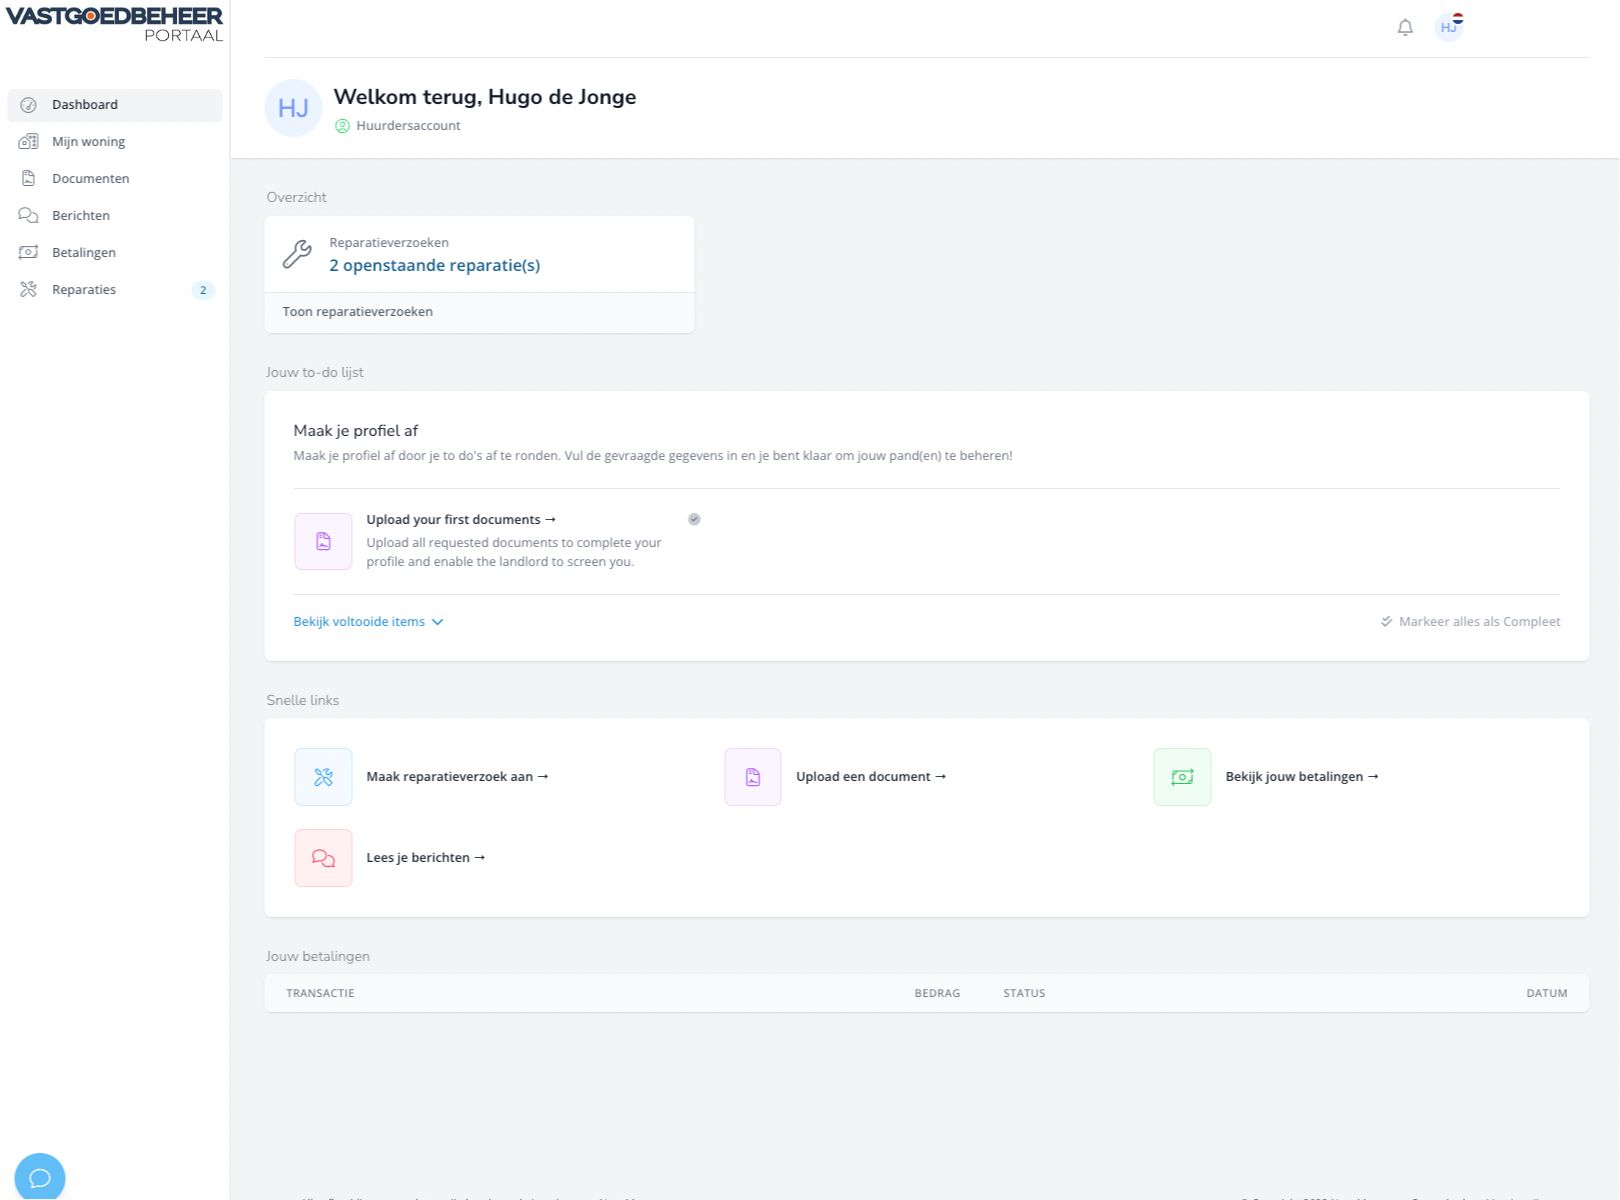The height and width of the screenshot is (1200, 1620).
Task: Expand Bekijk voltooide items
Action: pyautogui.click(x=367, y=622)
